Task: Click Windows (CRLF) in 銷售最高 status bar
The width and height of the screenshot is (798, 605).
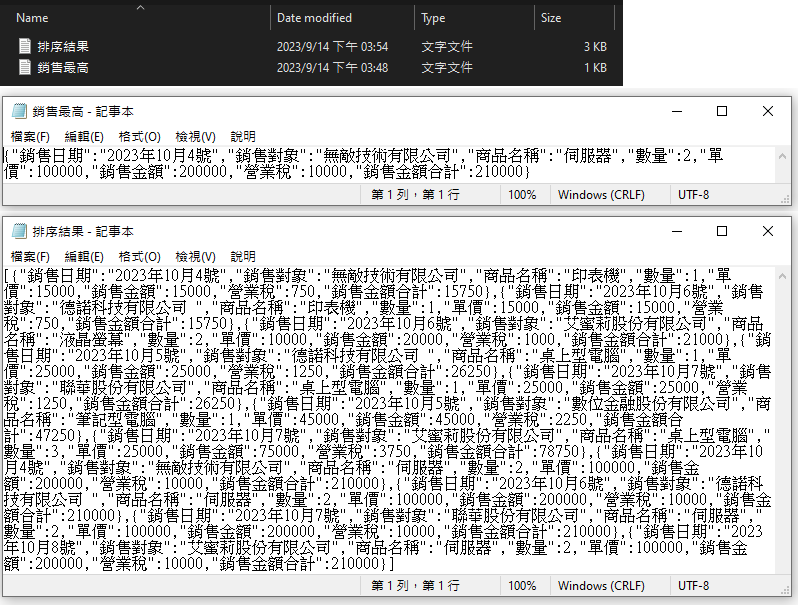Action: (601, 194)
